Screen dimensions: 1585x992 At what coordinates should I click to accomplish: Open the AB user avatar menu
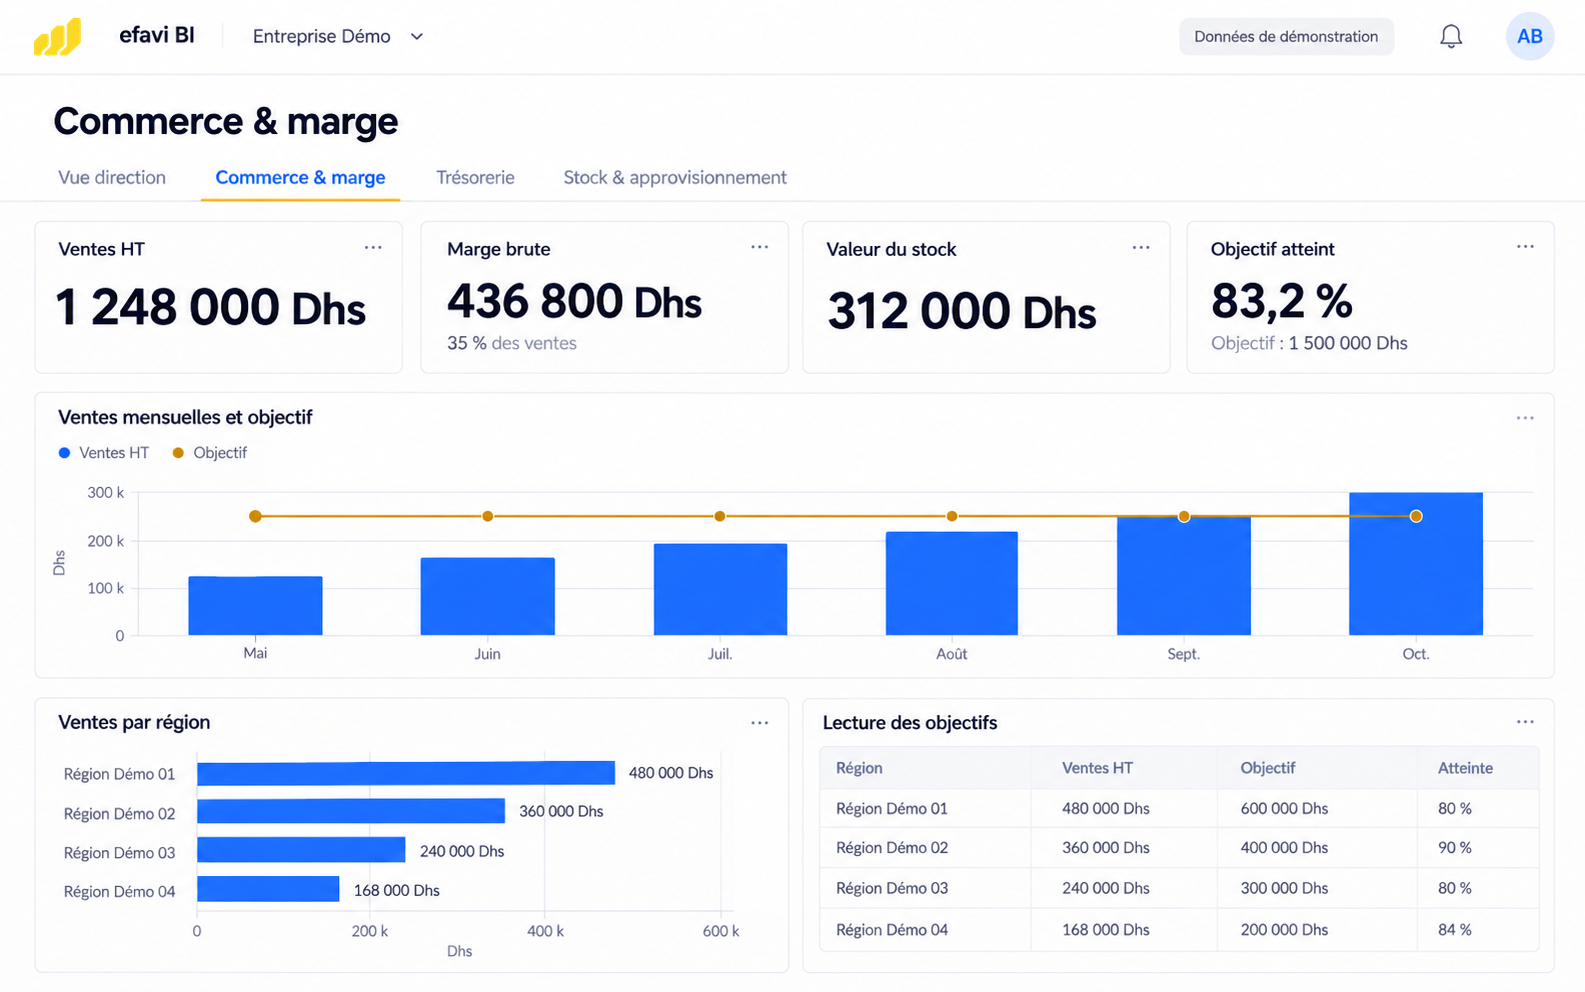coord(1529,37)
